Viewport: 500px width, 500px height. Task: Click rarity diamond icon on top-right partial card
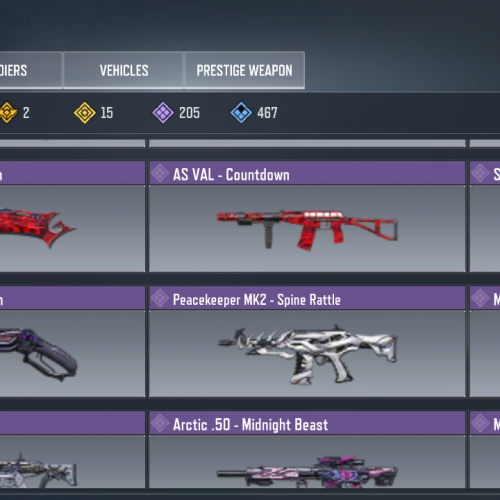pyautogui.click(x=480, y=173)
